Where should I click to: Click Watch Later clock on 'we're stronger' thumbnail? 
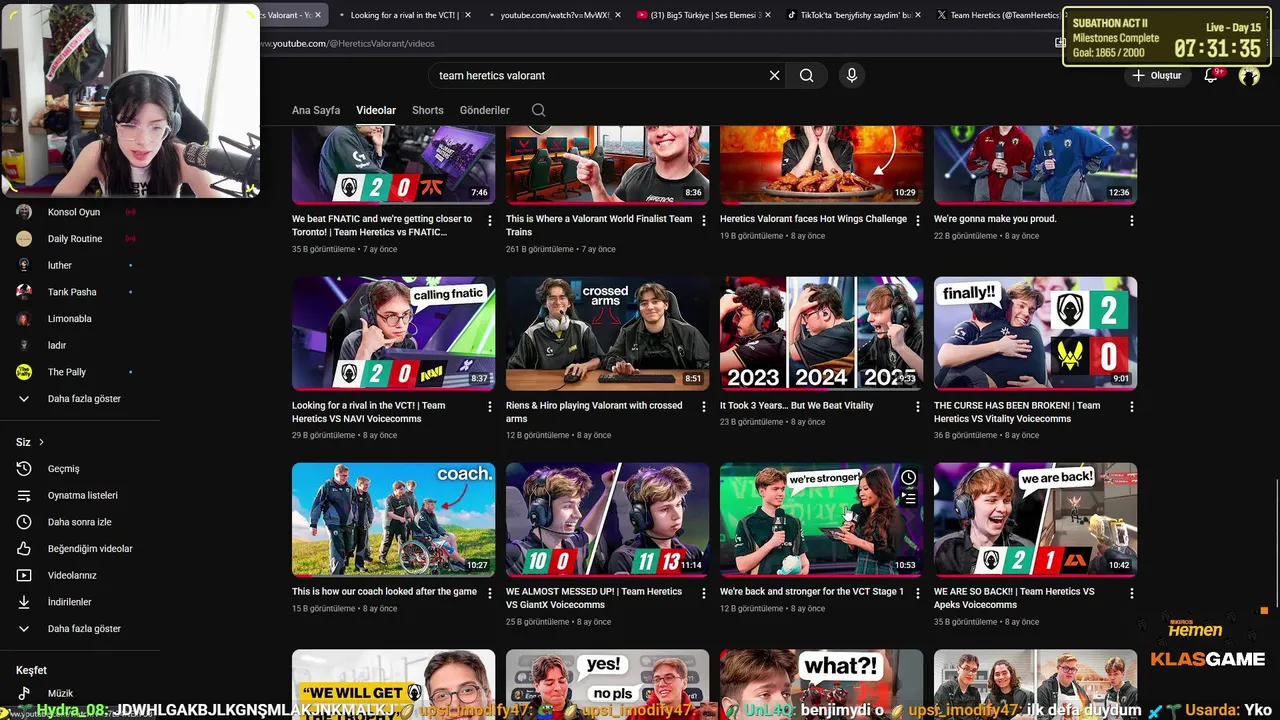(x=908, y=478)
